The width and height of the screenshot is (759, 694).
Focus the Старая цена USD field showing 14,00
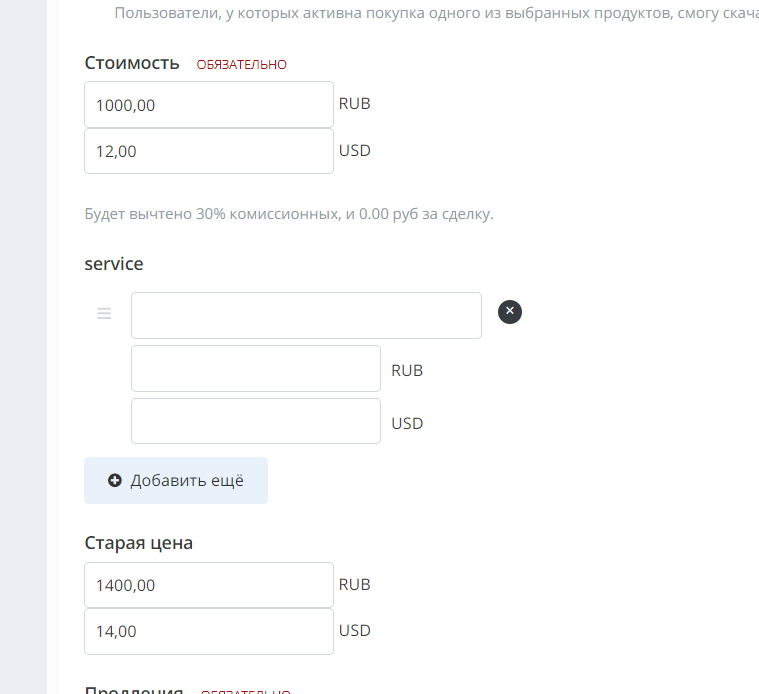coord(208,631)
